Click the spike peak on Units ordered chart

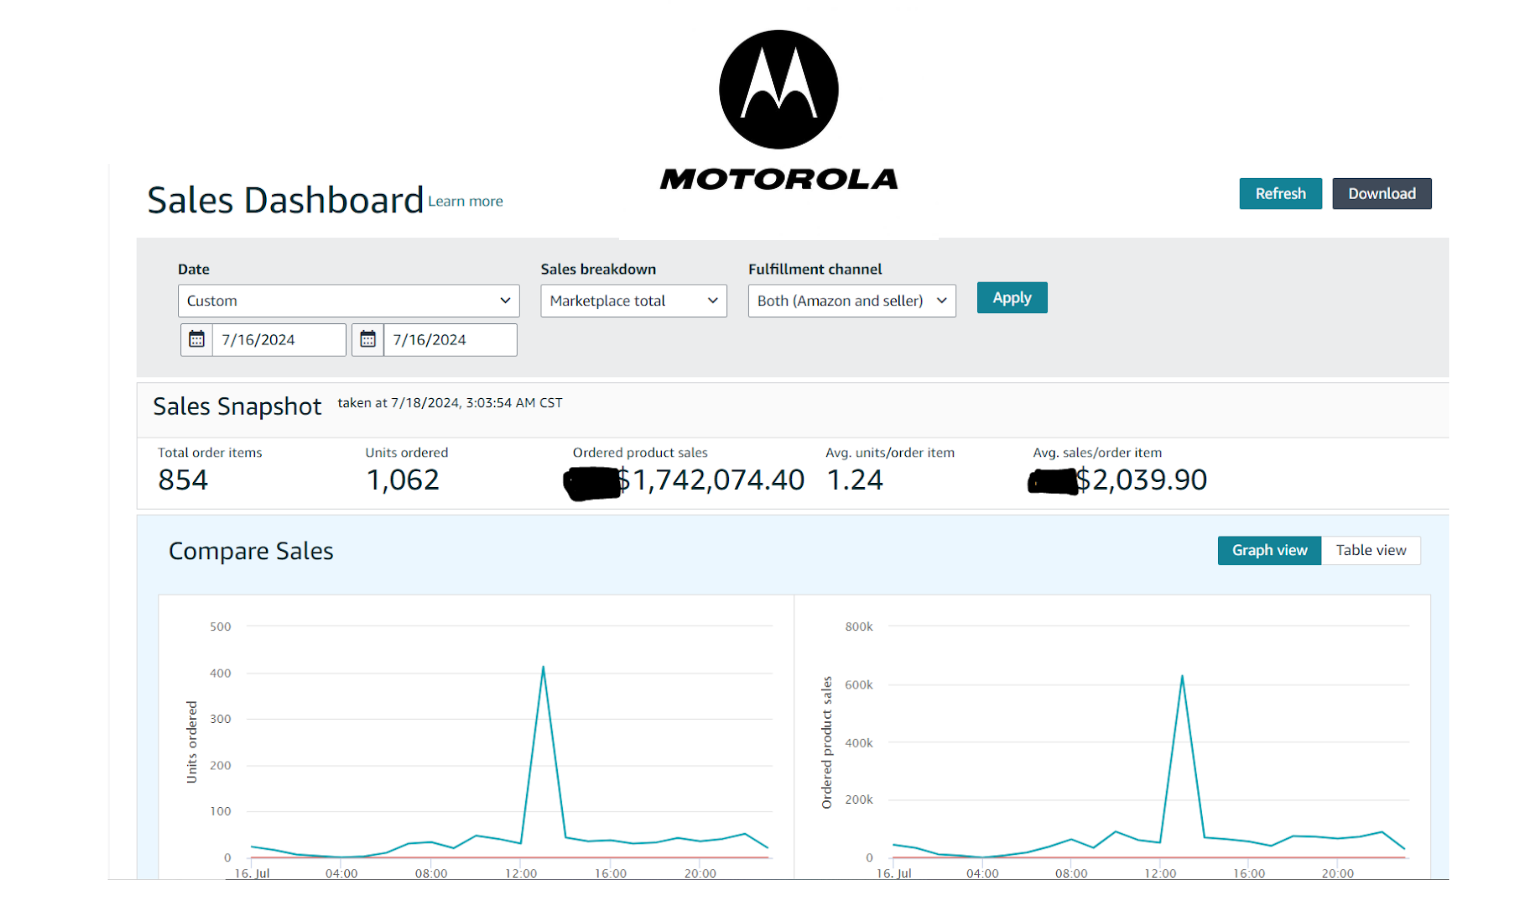click(x=543, y=668)
